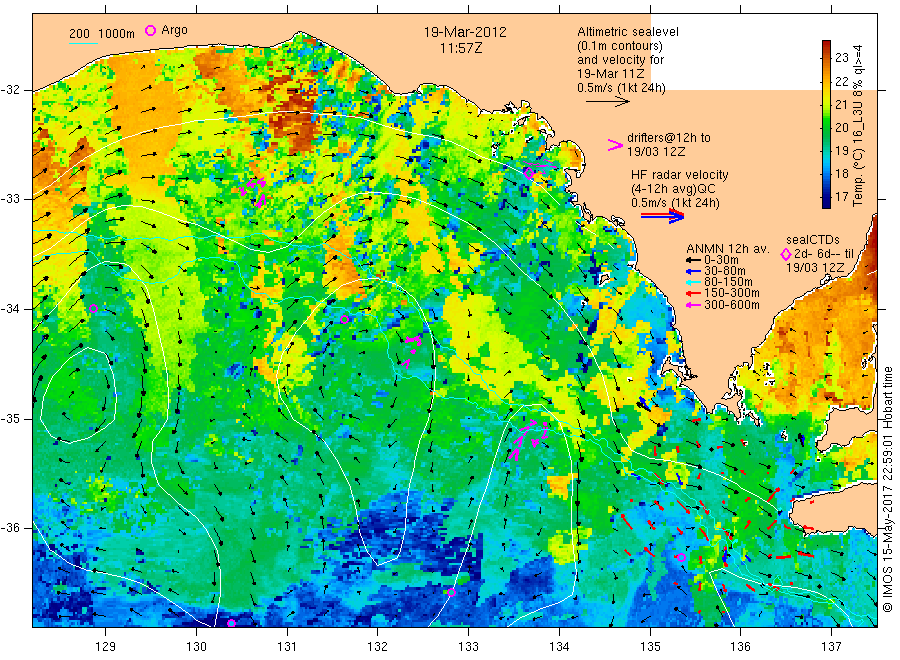Click the cyan arrow beside 80-150m
Screen dimensions: 900x660
coord(693,282)
